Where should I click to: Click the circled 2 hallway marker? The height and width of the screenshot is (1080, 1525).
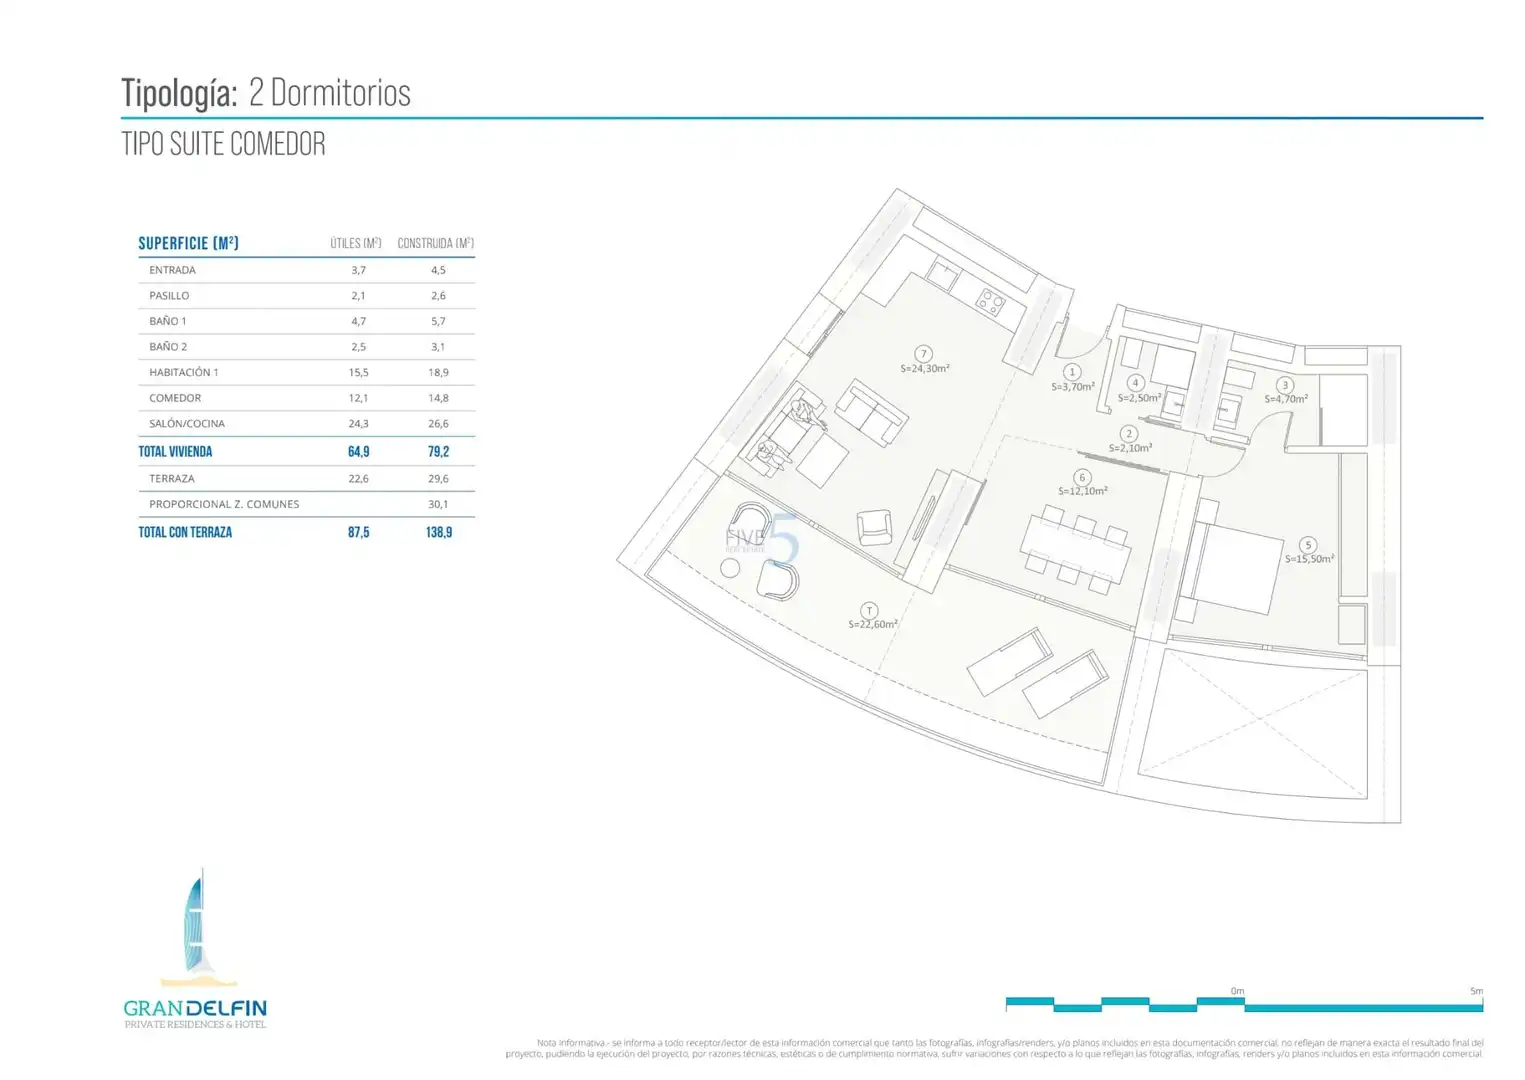pyautogui.click(x=1129, y=434)
